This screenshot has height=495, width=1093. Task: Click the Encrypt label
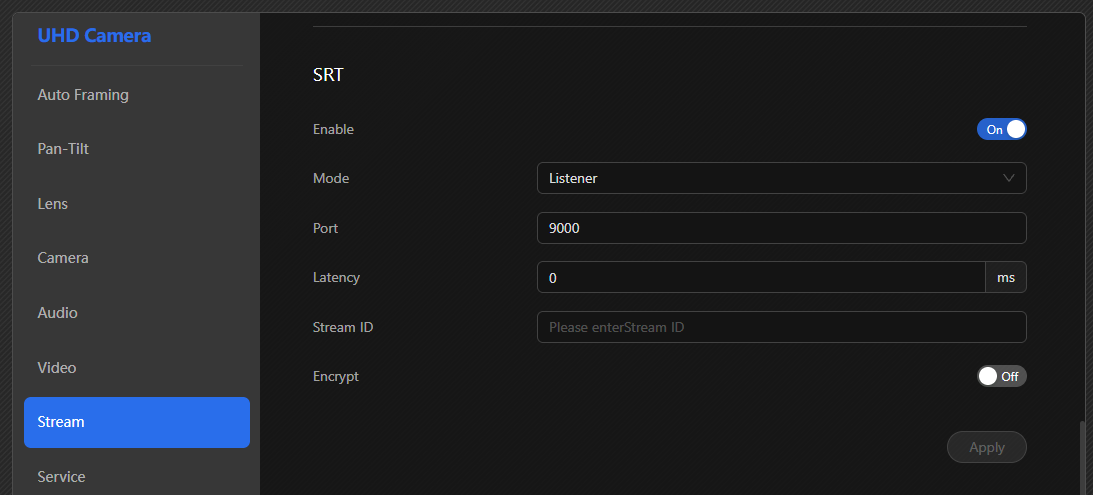pyautogui.click(x=336, y=376)
